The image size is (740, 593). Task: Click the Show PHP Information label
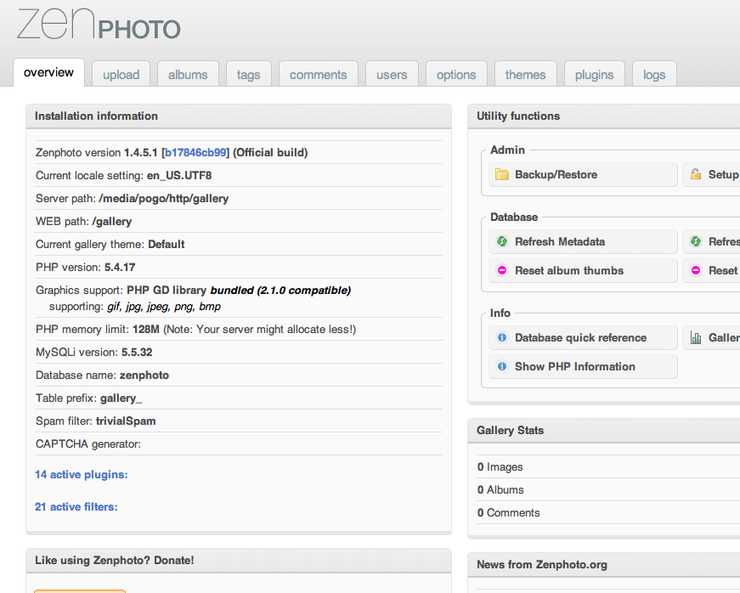point(575,366)
